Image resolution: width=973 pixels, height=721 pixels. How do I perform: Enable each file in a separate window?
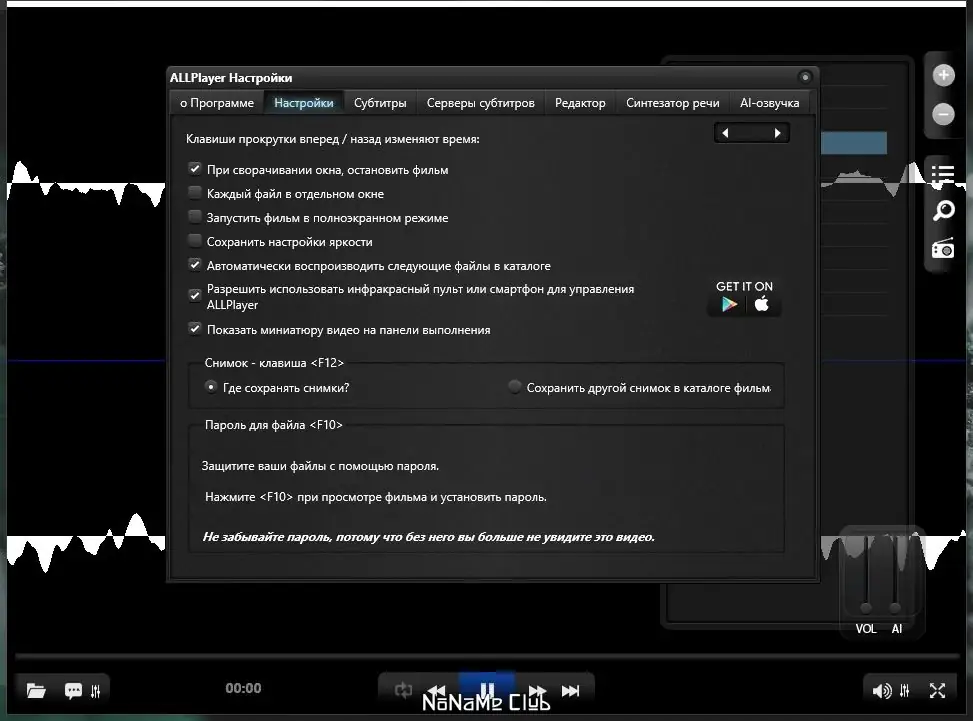(195, 193)
